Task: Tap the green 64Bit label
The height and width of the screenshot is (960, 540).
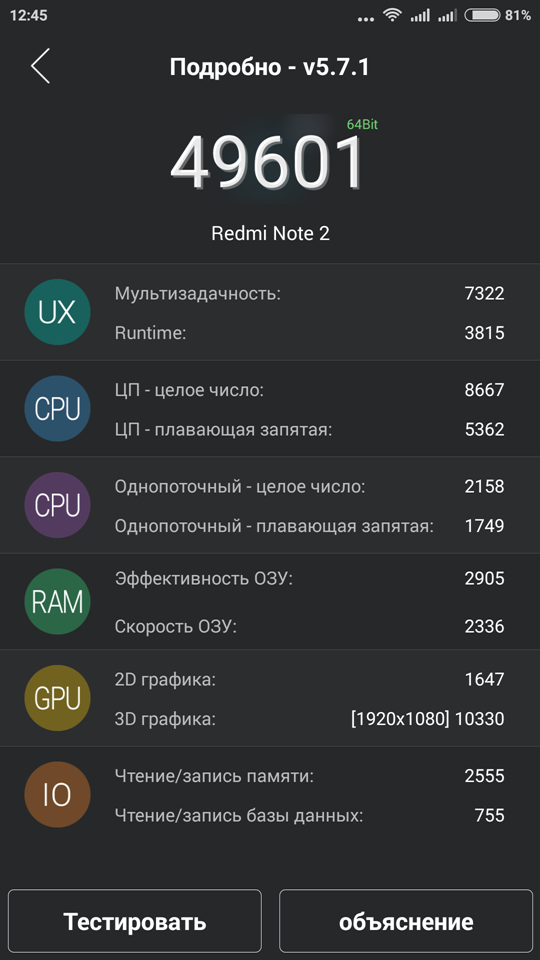Action: 362,124
